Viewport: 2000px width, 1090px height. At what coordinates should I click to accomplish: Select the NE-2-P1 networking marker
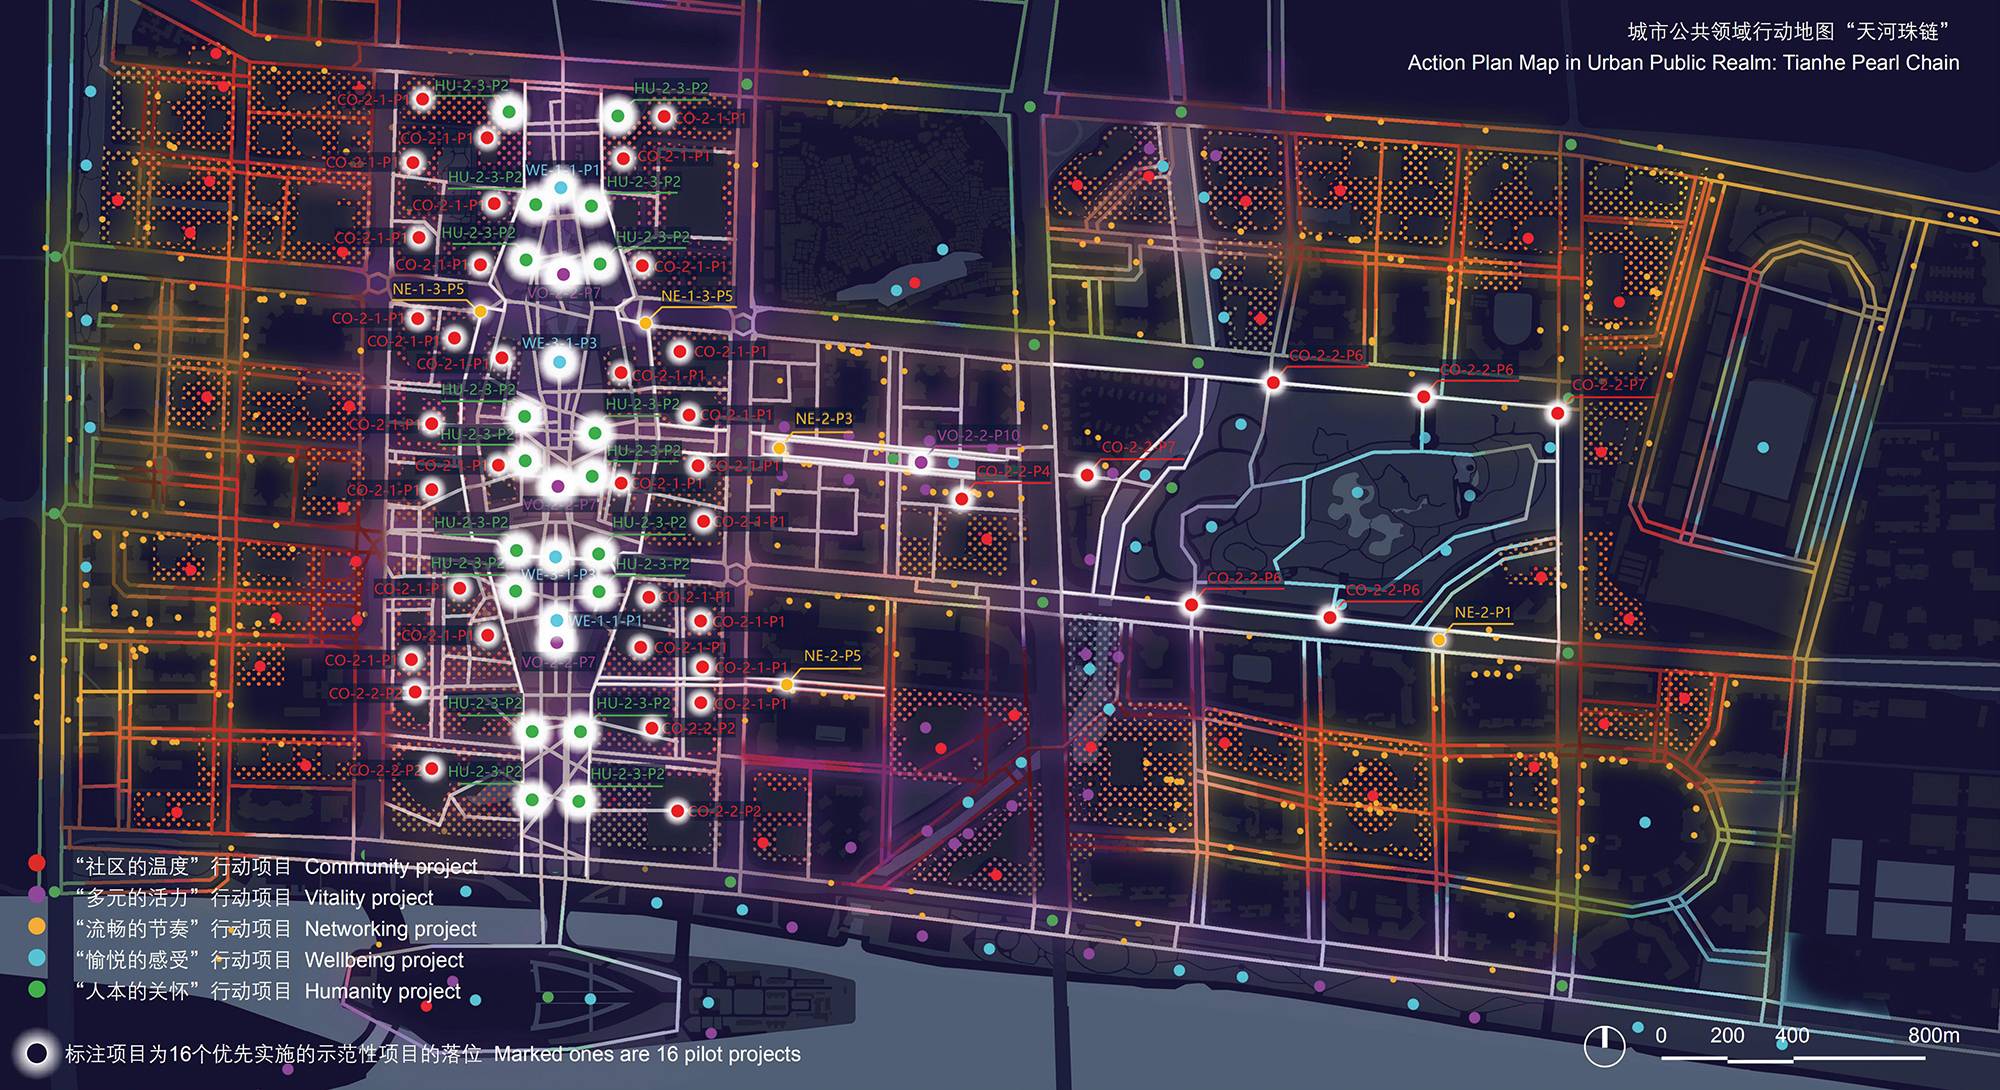click(1438, 639)
